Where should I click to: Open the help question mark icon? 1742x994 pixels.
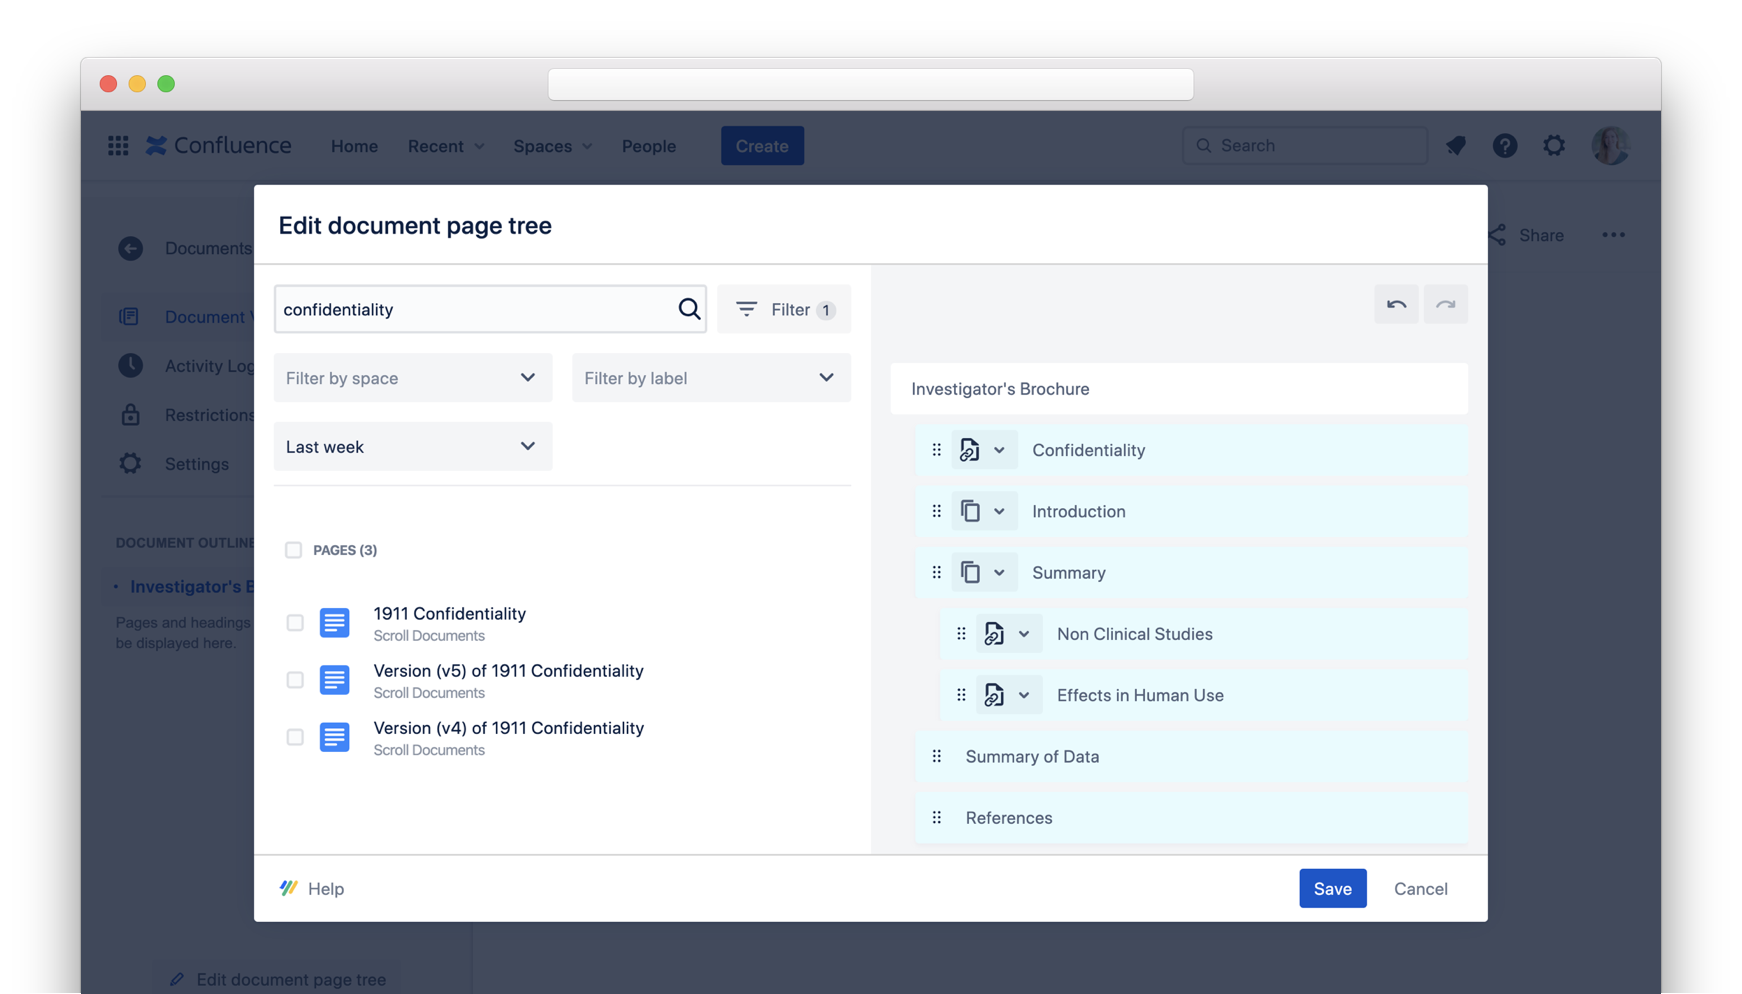click(1504, 146)
